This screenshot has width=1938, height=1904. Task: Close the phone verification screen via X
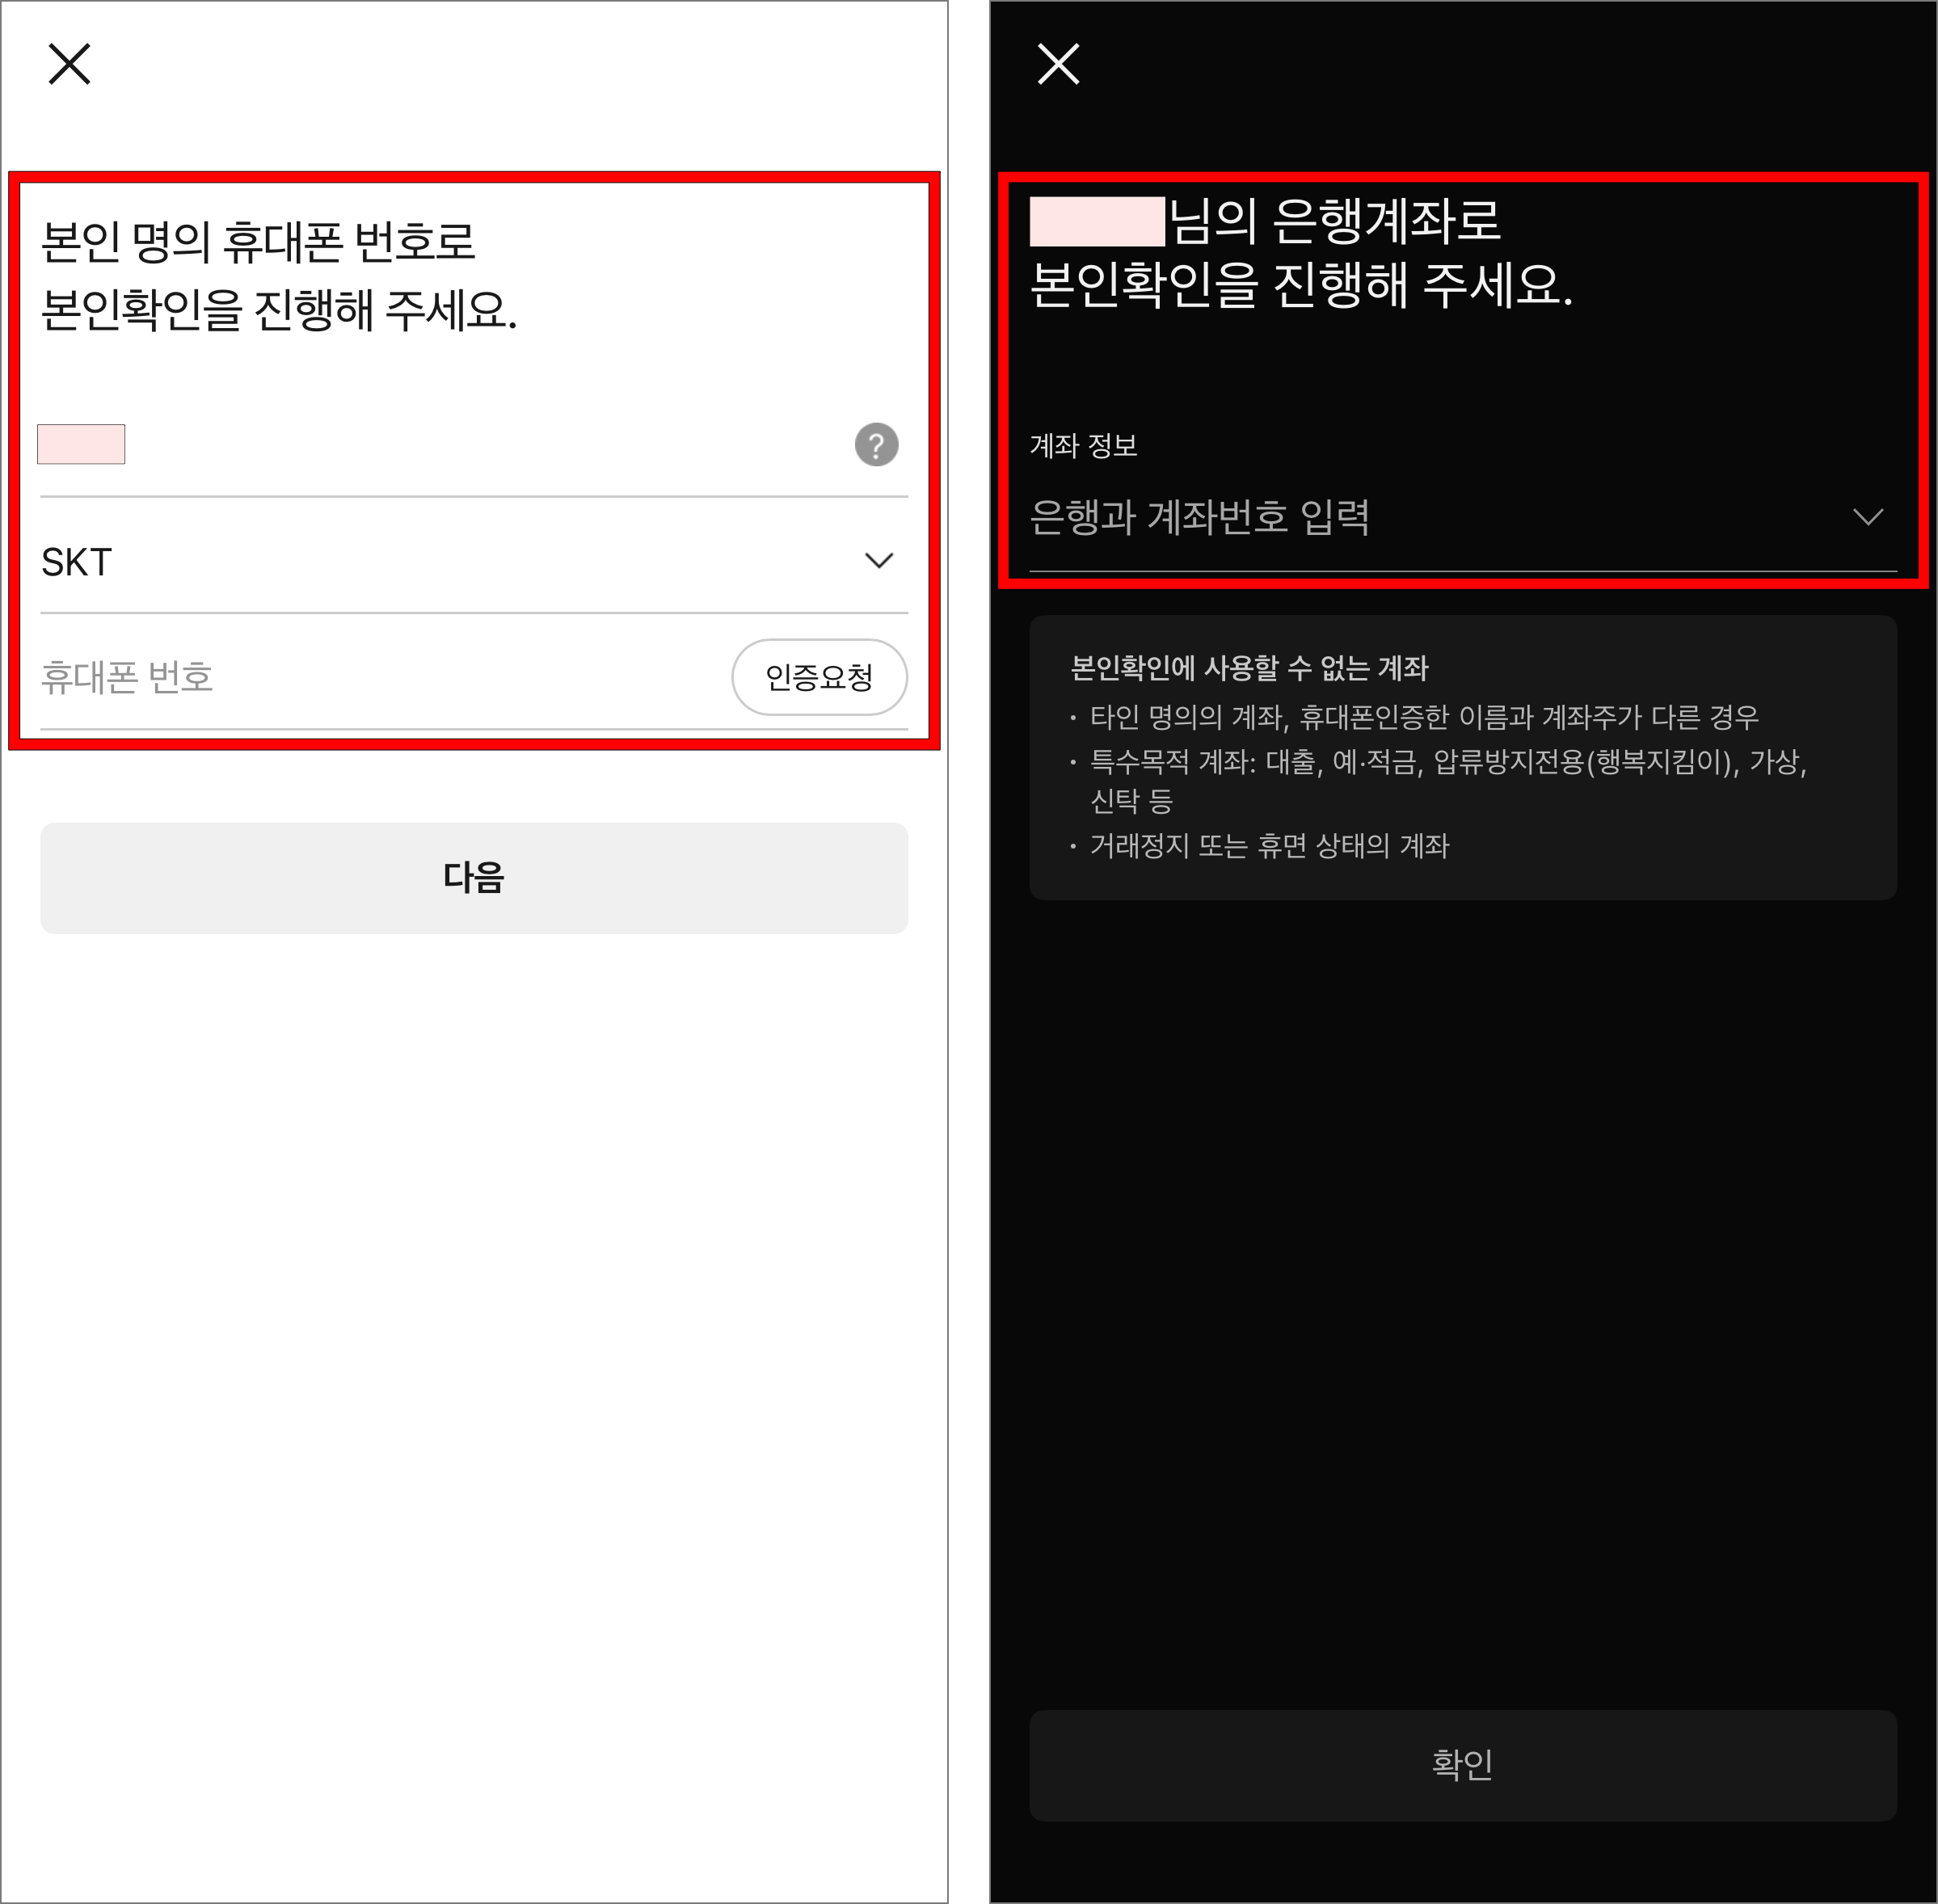[x=70, y=64]
